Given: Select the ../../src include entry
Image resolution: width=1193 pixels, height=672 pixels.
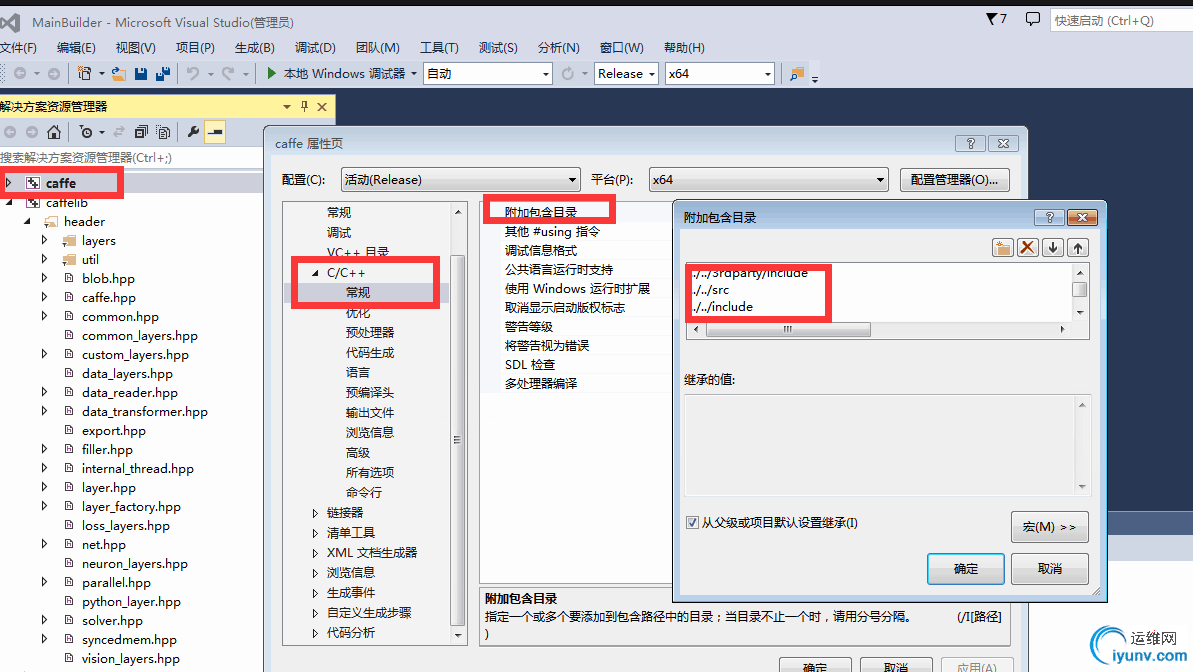Looking at the screenshot, I should pyautogui.click(x=711, y=290).
